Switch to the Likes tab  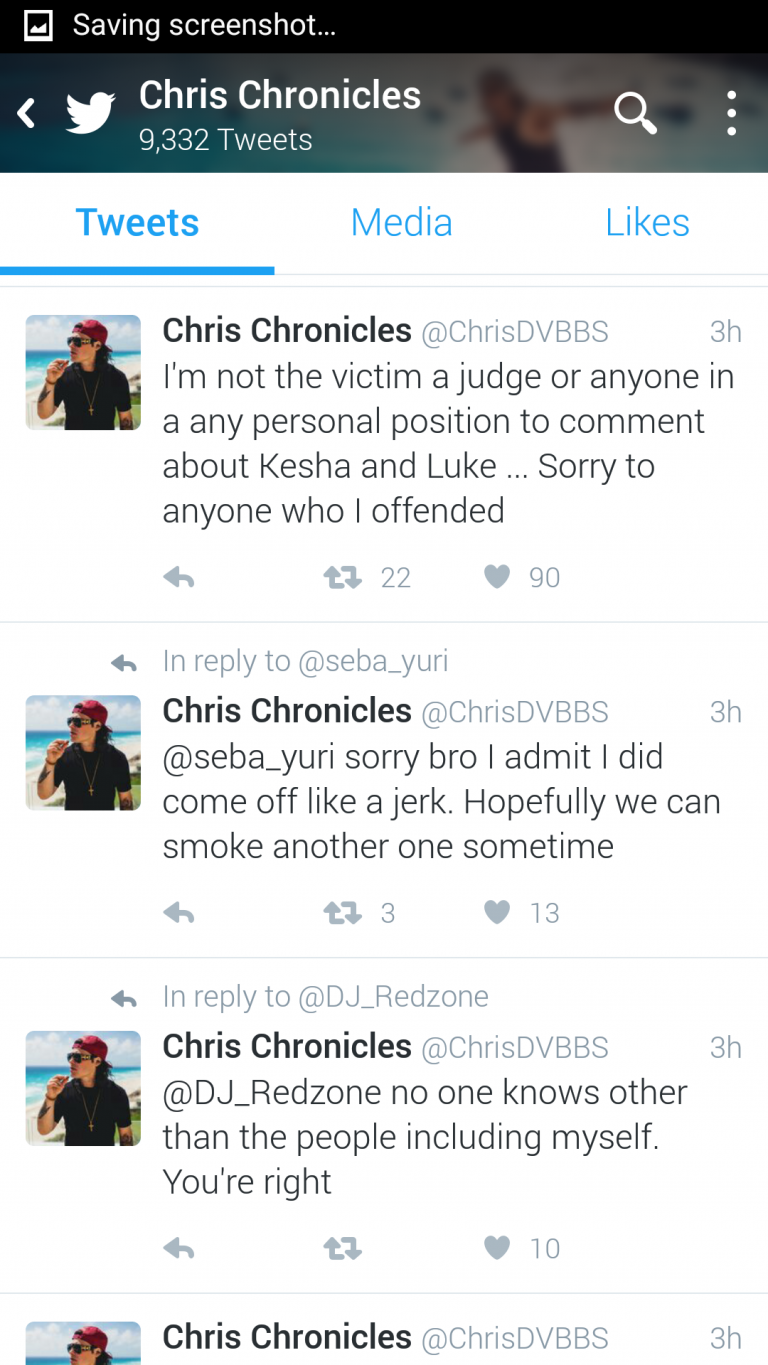(647, 222)
